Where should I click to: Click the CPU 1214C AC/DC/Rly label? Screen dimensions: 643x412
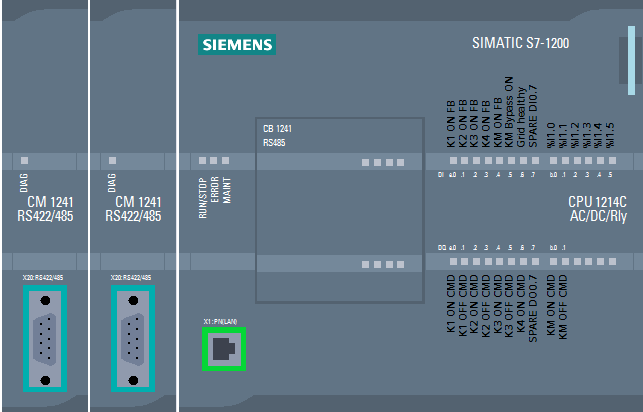click(598, 209)
